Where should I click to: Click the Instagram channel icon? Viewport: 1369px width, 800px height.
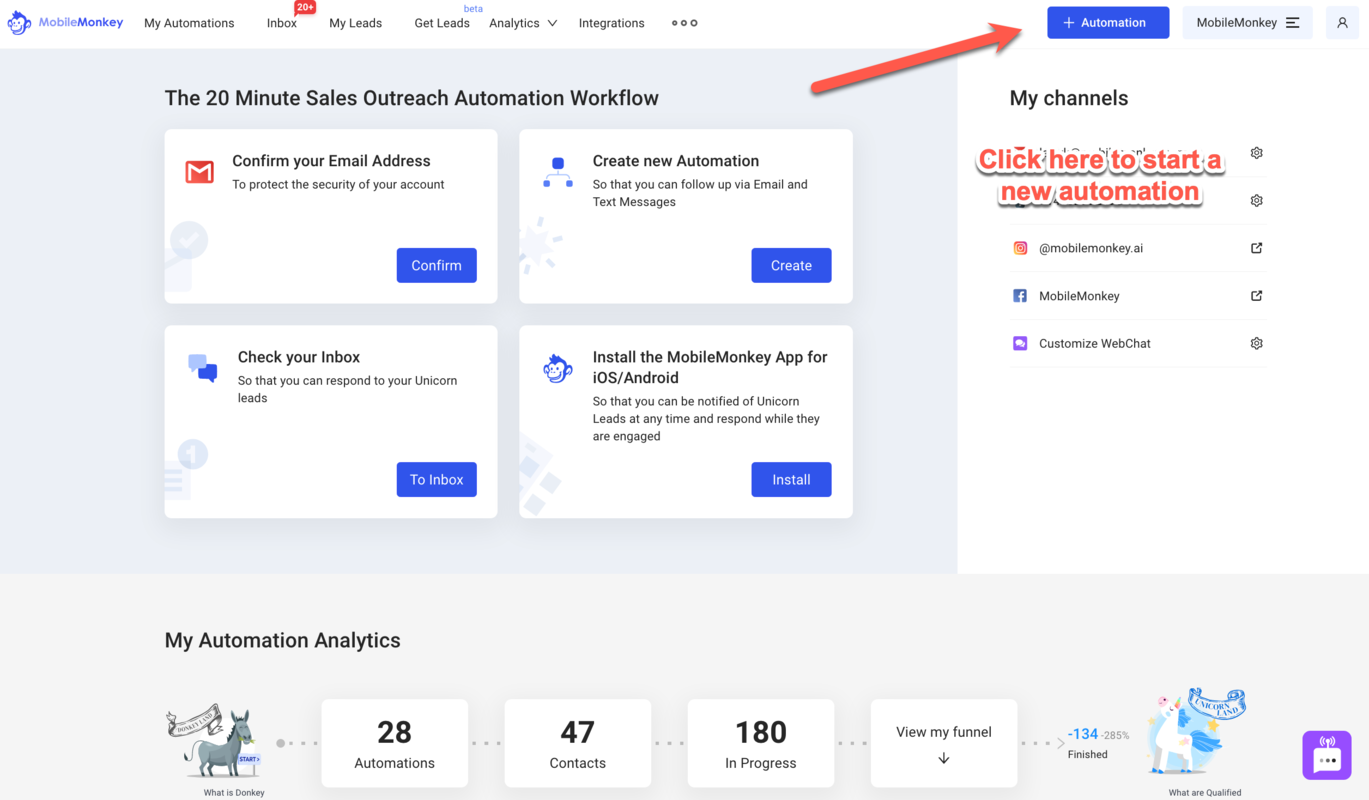click(x=1020, y=248)
